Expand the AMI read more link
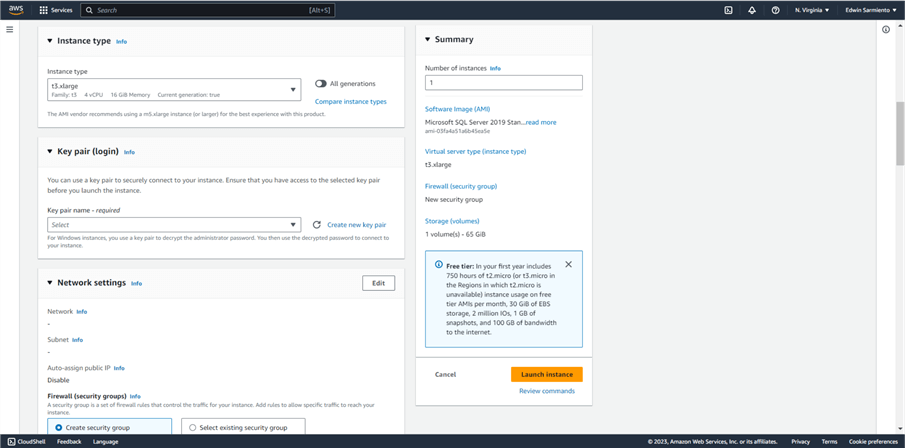This screenshot has height=448, width=905. click(541, 122)
